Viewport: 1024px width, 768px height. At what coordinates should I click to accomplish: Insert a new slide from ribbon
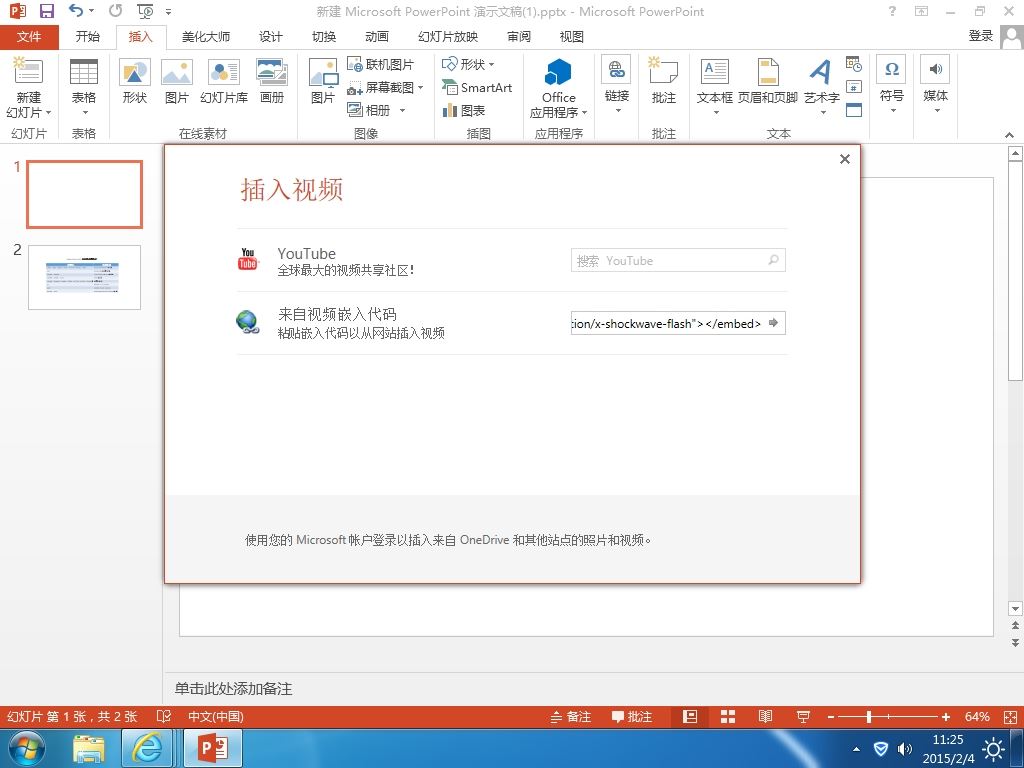[28, 87]
